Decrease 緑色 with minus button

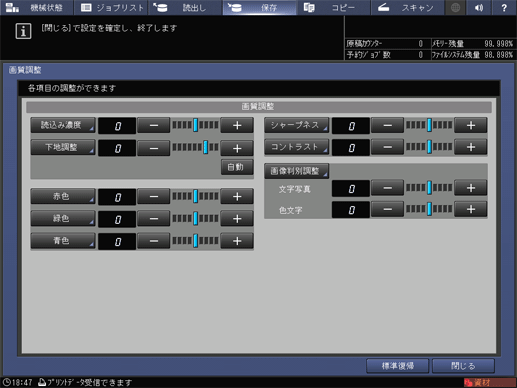(x=154, y=219)
